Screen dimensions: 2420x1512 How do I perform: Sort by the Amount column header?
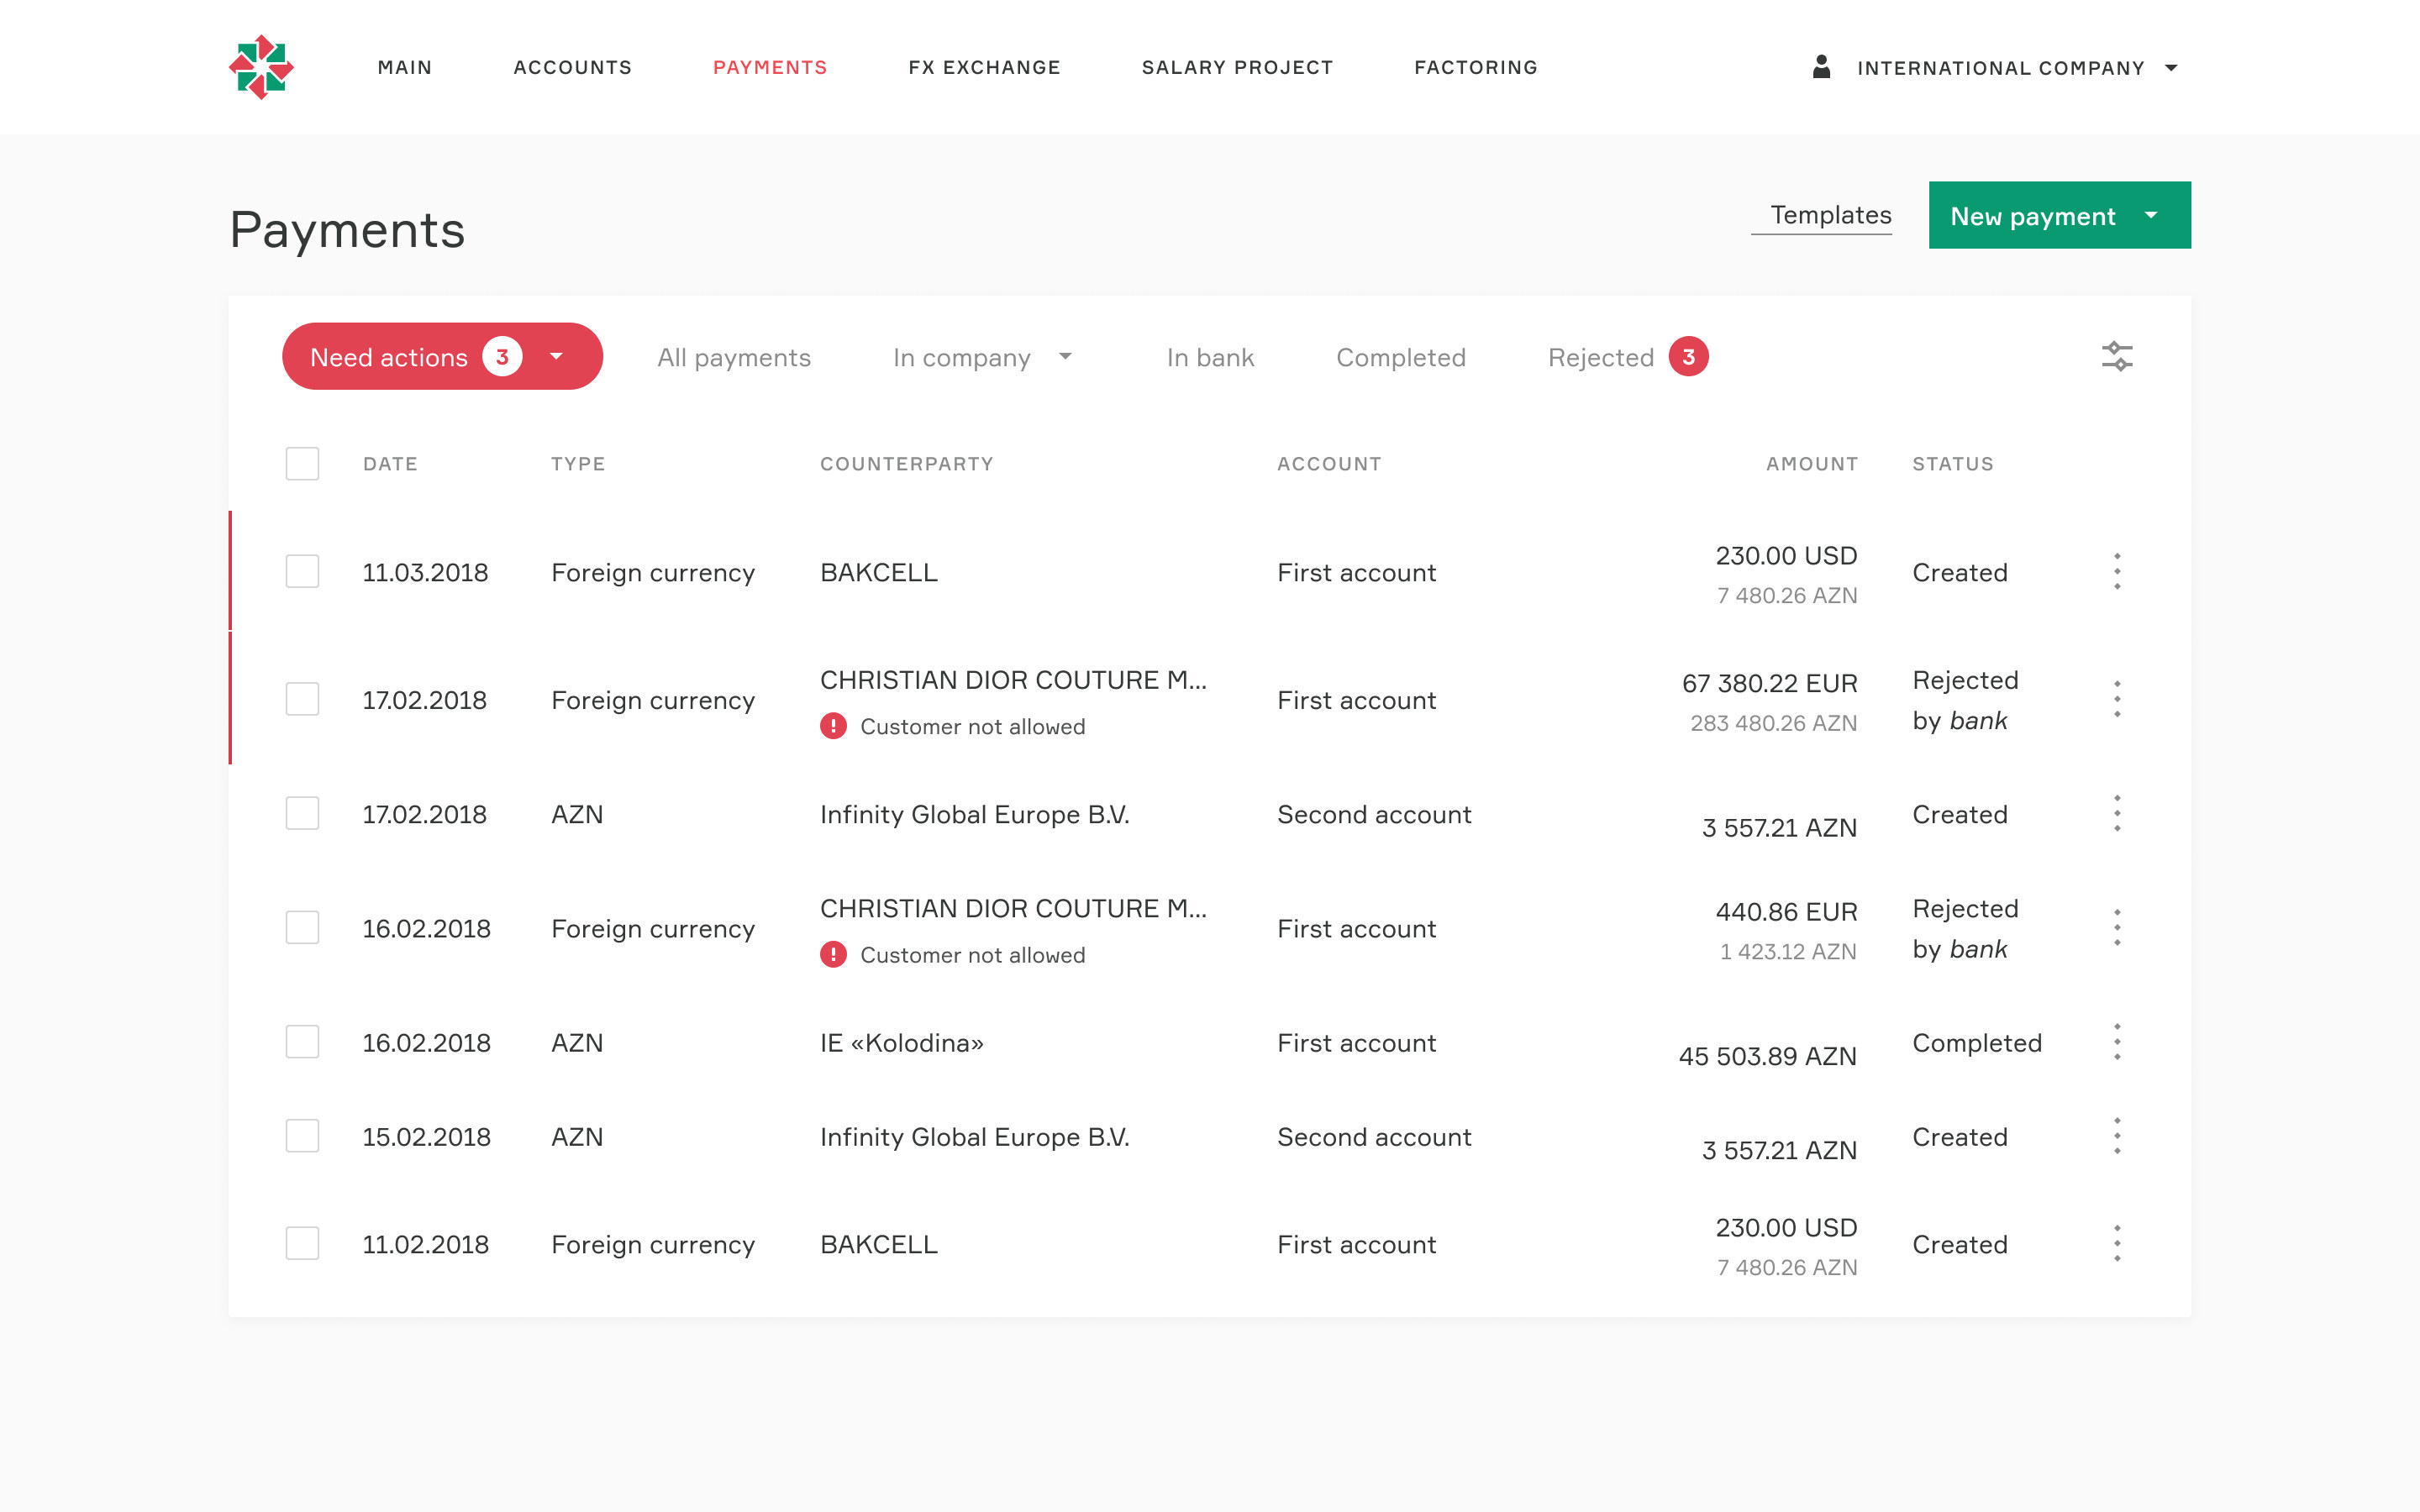pyautogui.click(x=1812, y=464)
